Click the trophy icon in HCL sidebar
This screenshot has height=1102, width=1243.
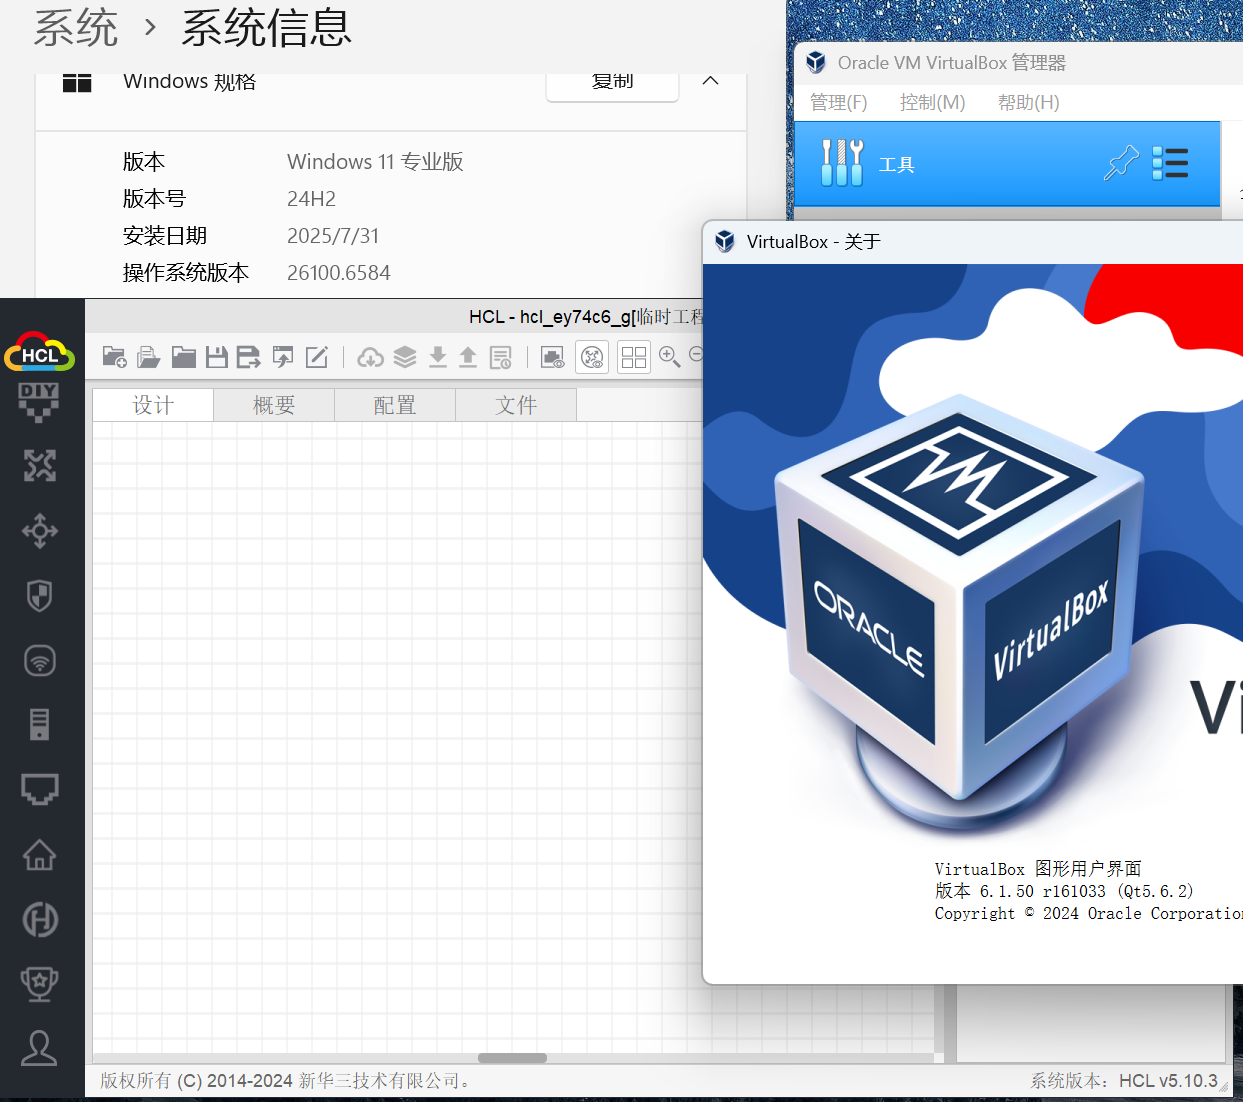click(39, 985)
